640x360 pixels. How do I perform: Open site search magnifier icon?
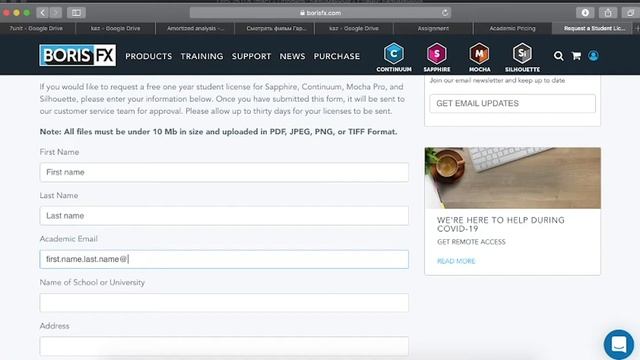558,56
